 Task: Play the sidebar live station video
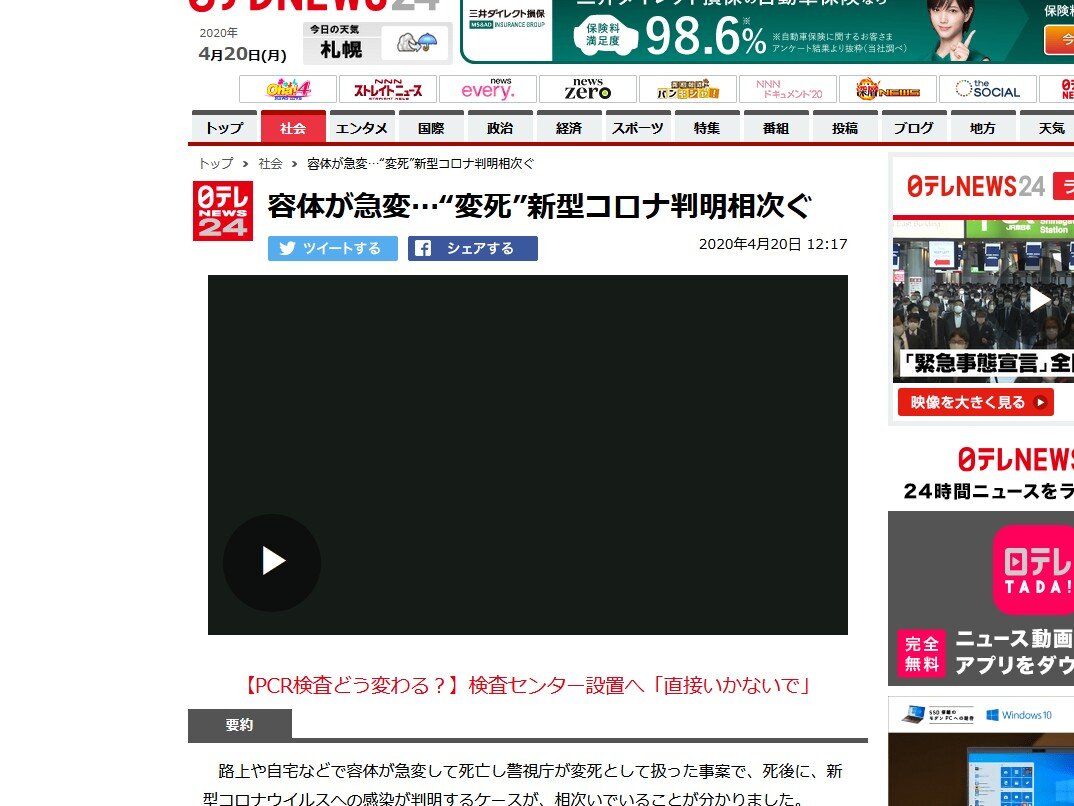pyautogui.click(x=1040, y=300)
